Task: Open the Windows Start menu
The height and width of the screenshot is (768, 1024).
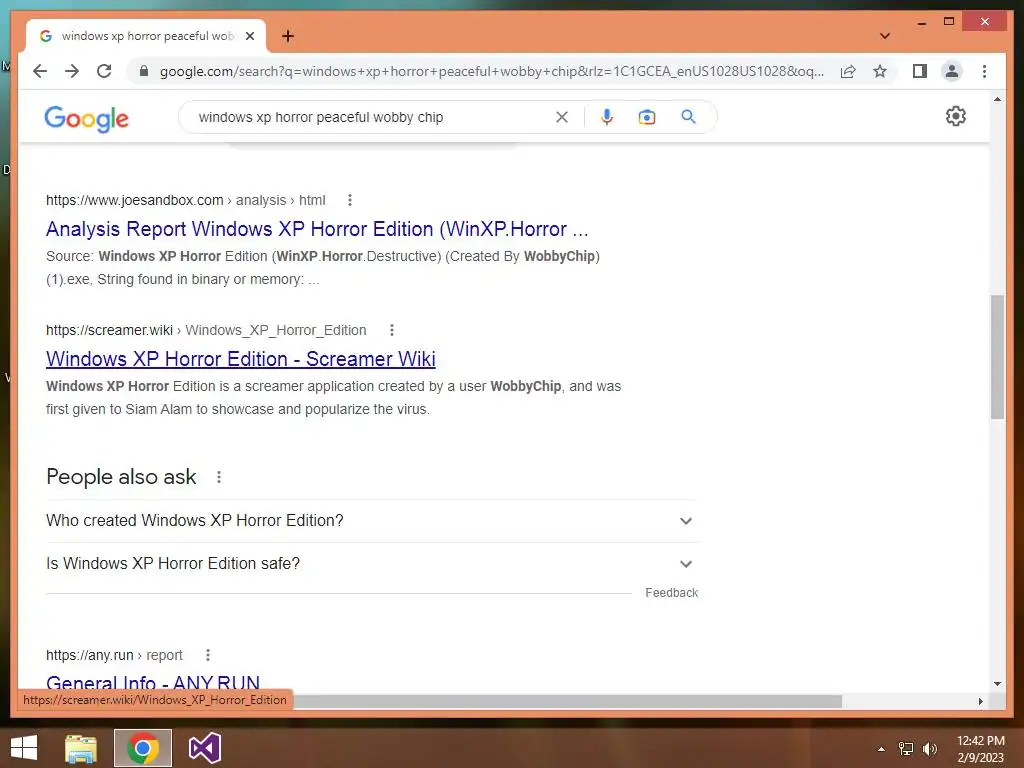Action: 24,748
